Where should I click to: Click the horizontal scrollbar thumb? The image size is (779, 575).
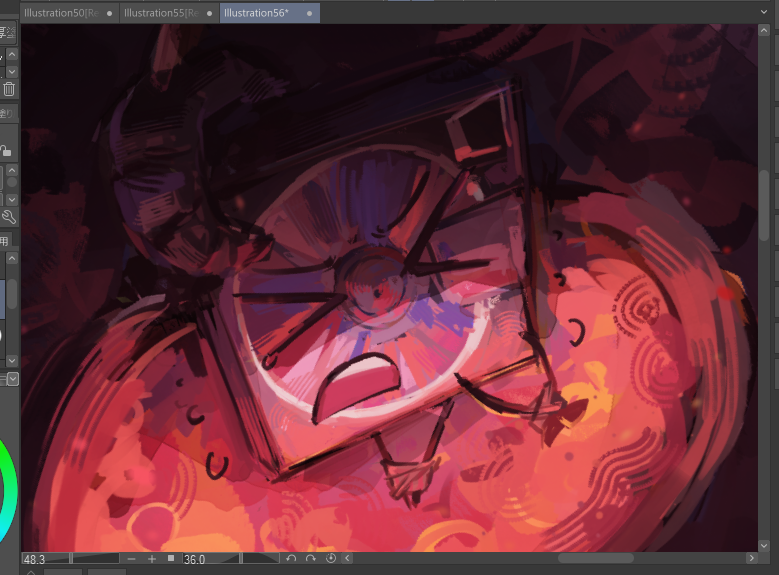click(596, 559)
